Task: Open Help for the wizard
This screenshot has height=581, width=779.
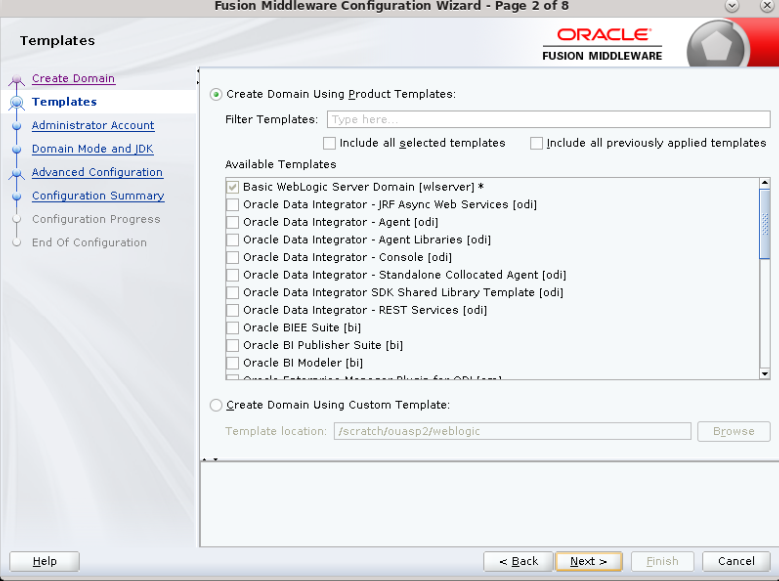Action: 44,561
